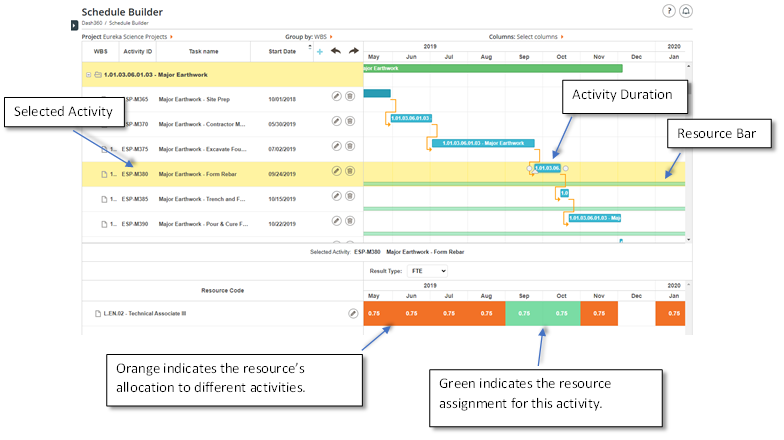Click the Trench activity small Gantt bar
The height and width of the screenshot is (440, 784).
[564, 193]
